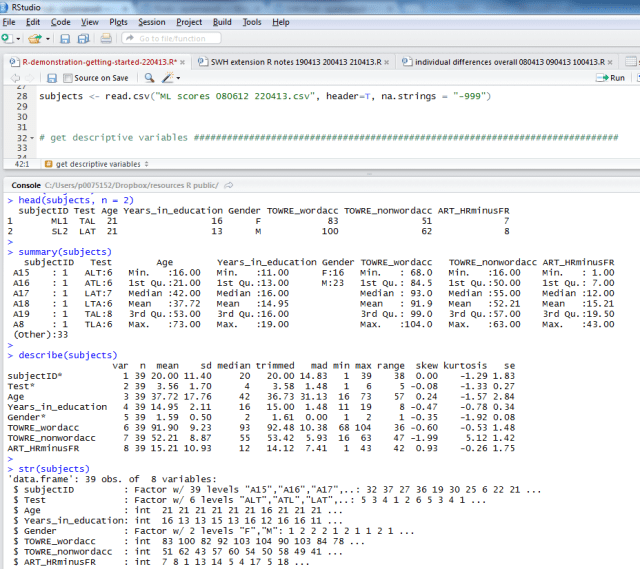Click the Run button

pyautogui.click(x=611, y=77)
